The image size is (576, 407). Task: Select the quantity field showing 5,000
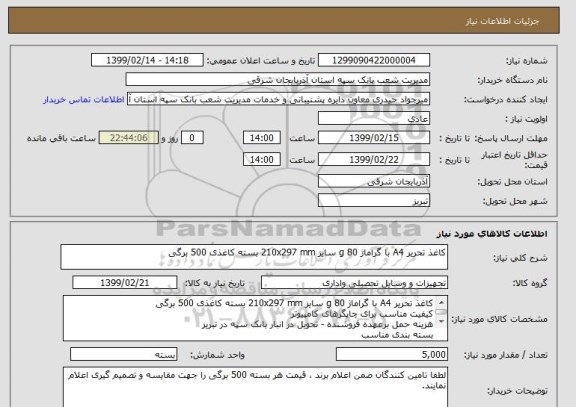392,354
